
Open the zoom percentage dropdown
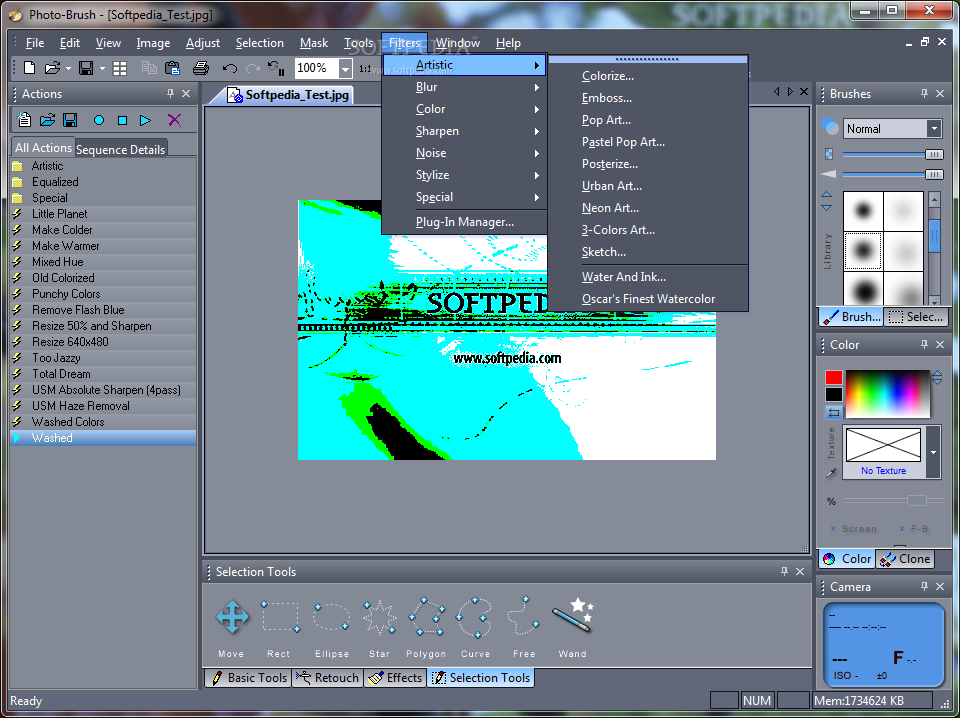tap(345, 69)
